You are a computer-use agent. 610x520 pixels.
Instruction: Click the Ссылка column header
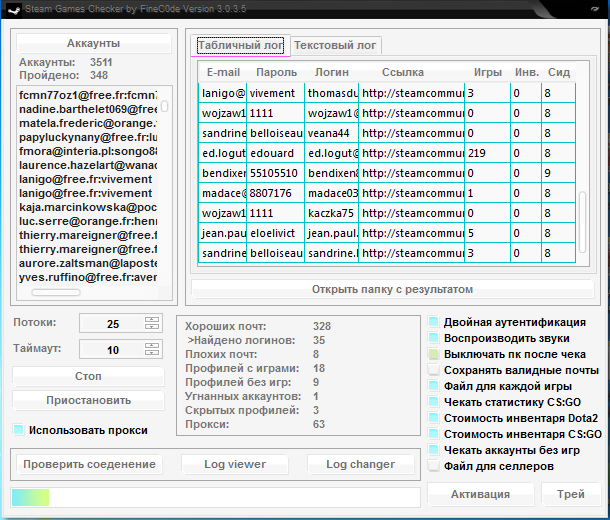(x=403, y=72)
